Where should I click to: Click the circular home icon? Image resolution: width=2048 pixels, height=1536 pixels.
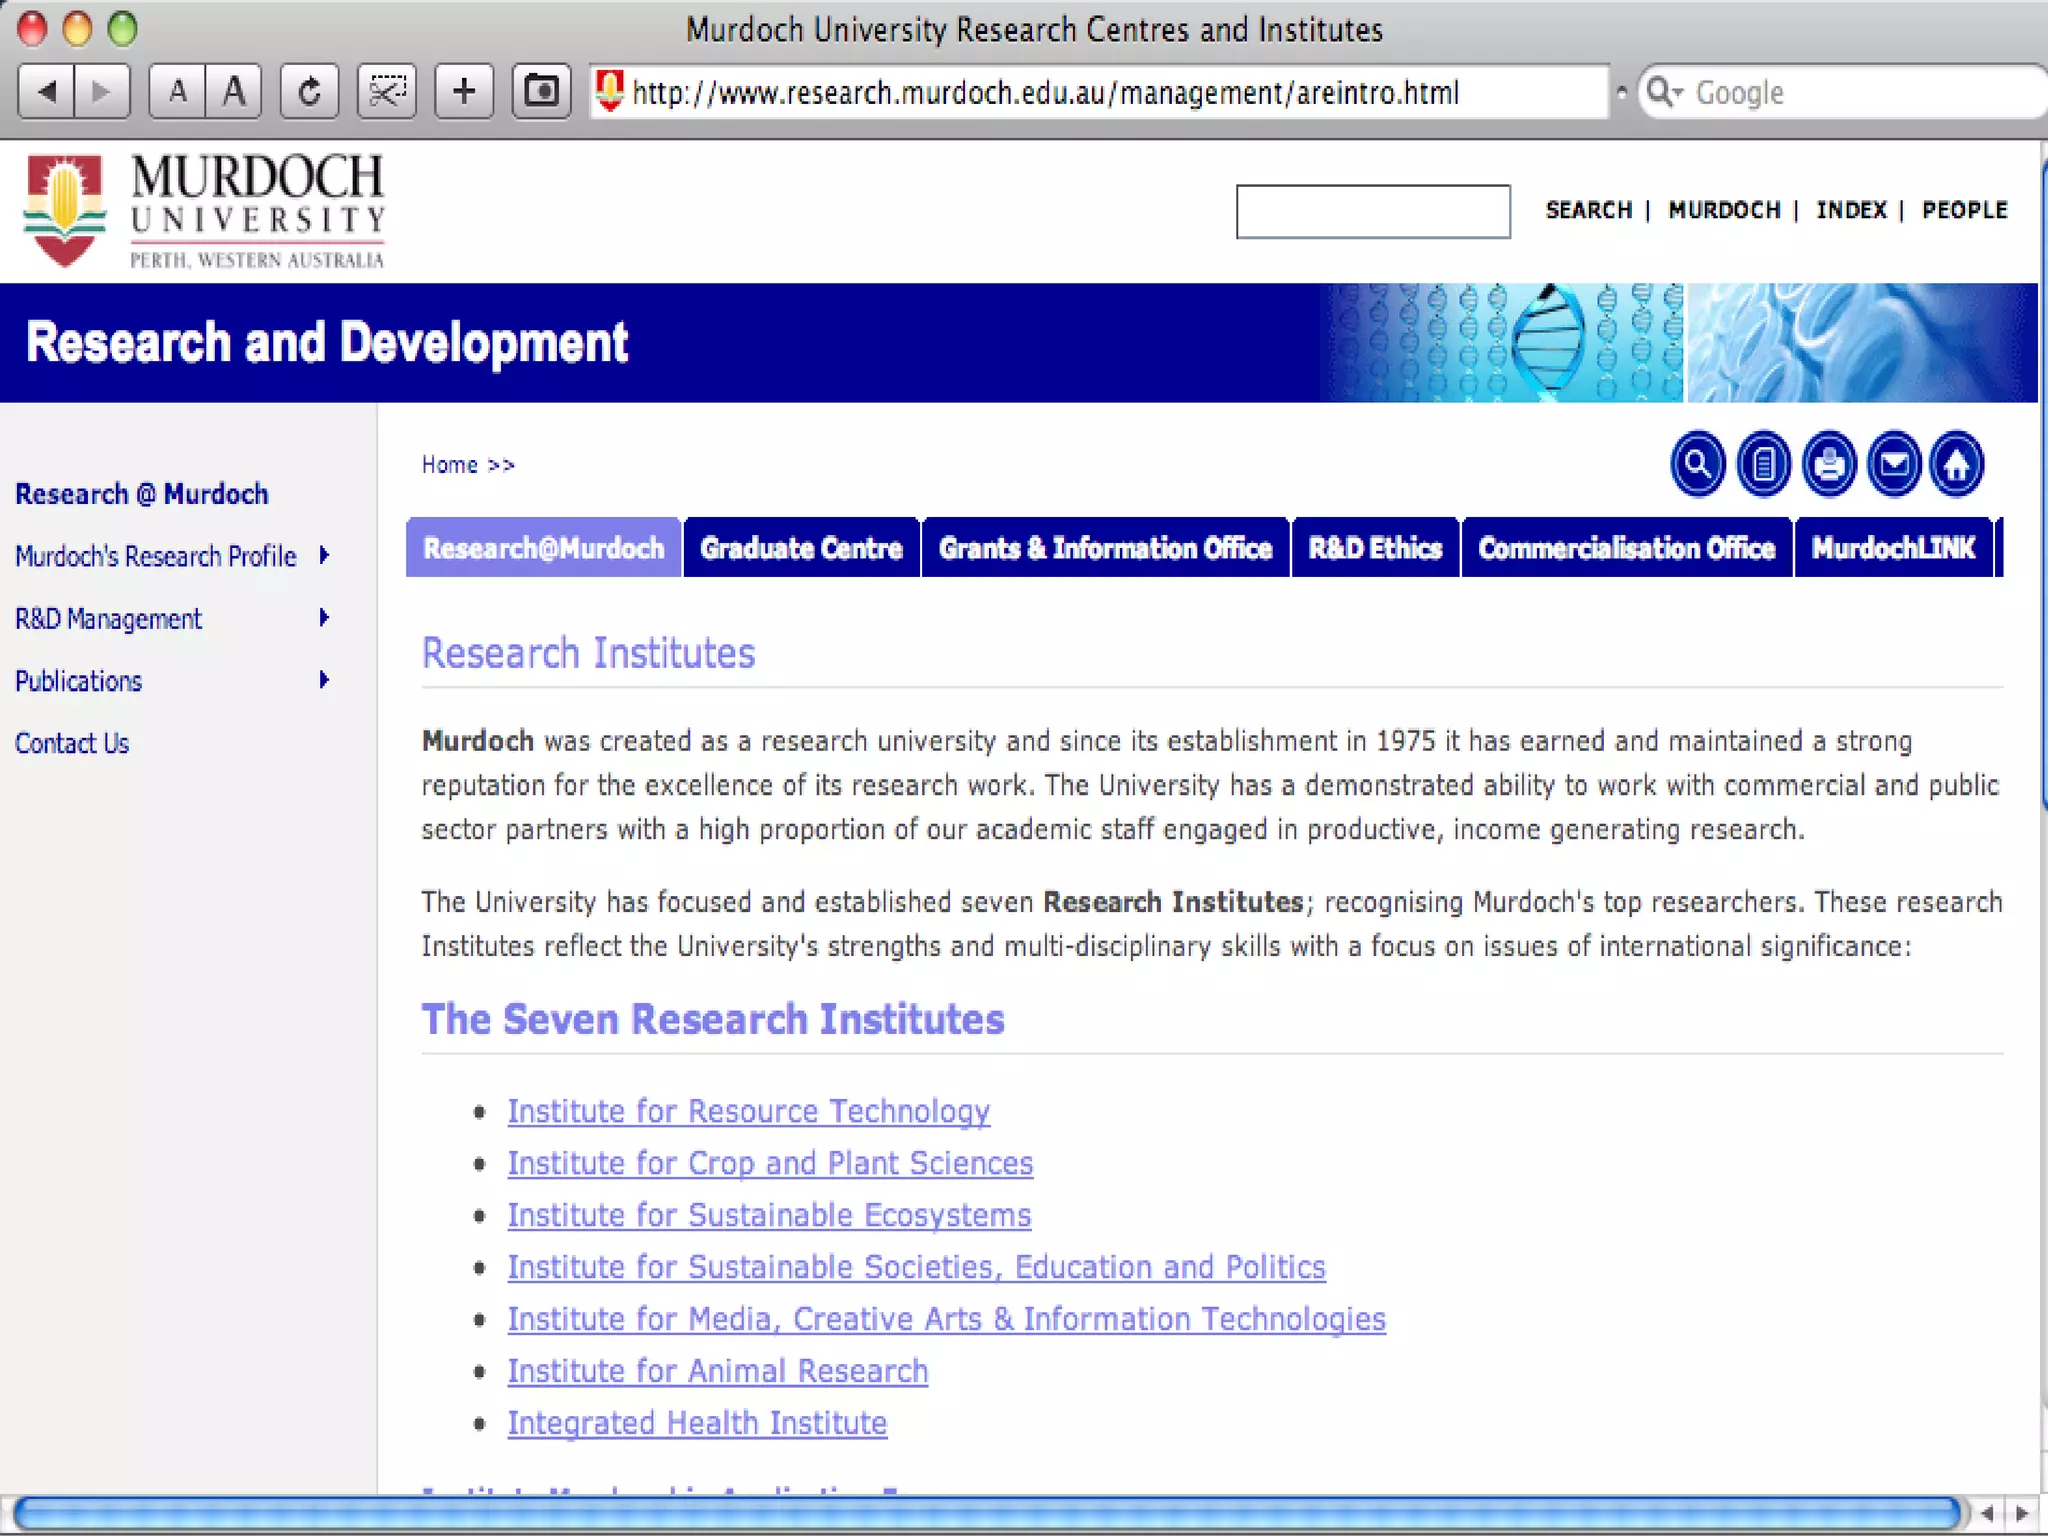click(1957, 465)
